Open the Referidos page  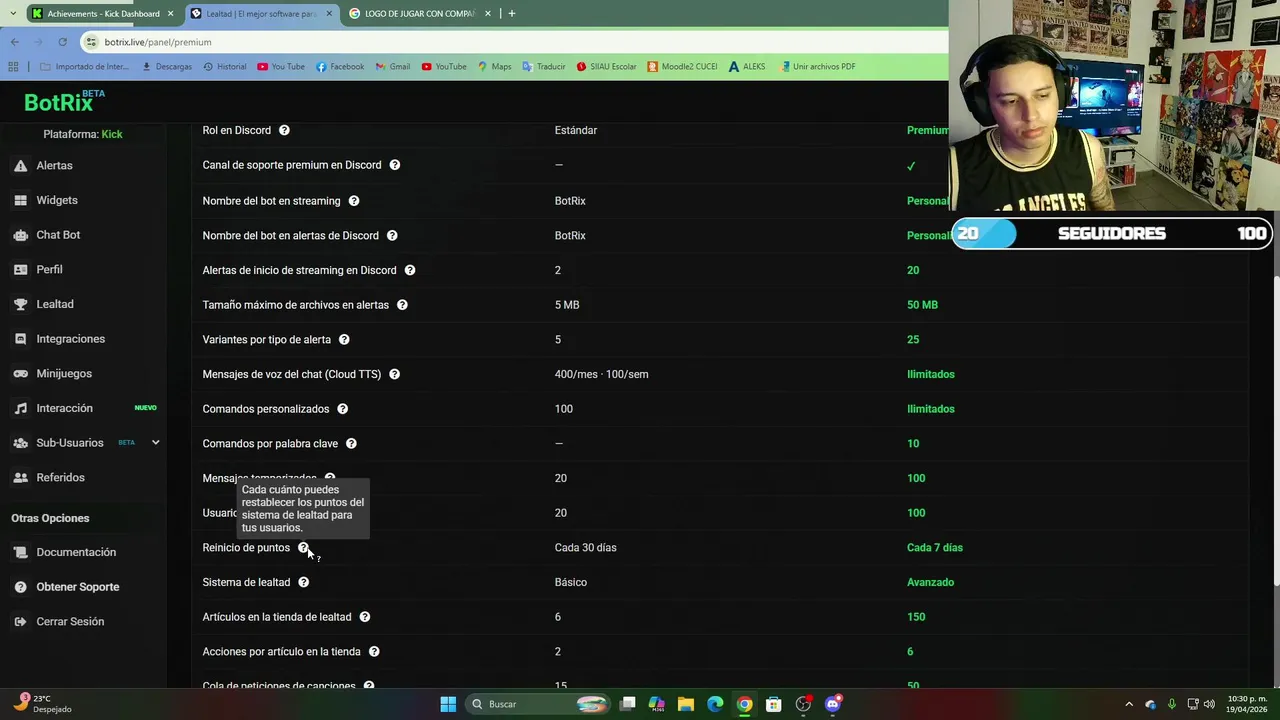point(60,478)
